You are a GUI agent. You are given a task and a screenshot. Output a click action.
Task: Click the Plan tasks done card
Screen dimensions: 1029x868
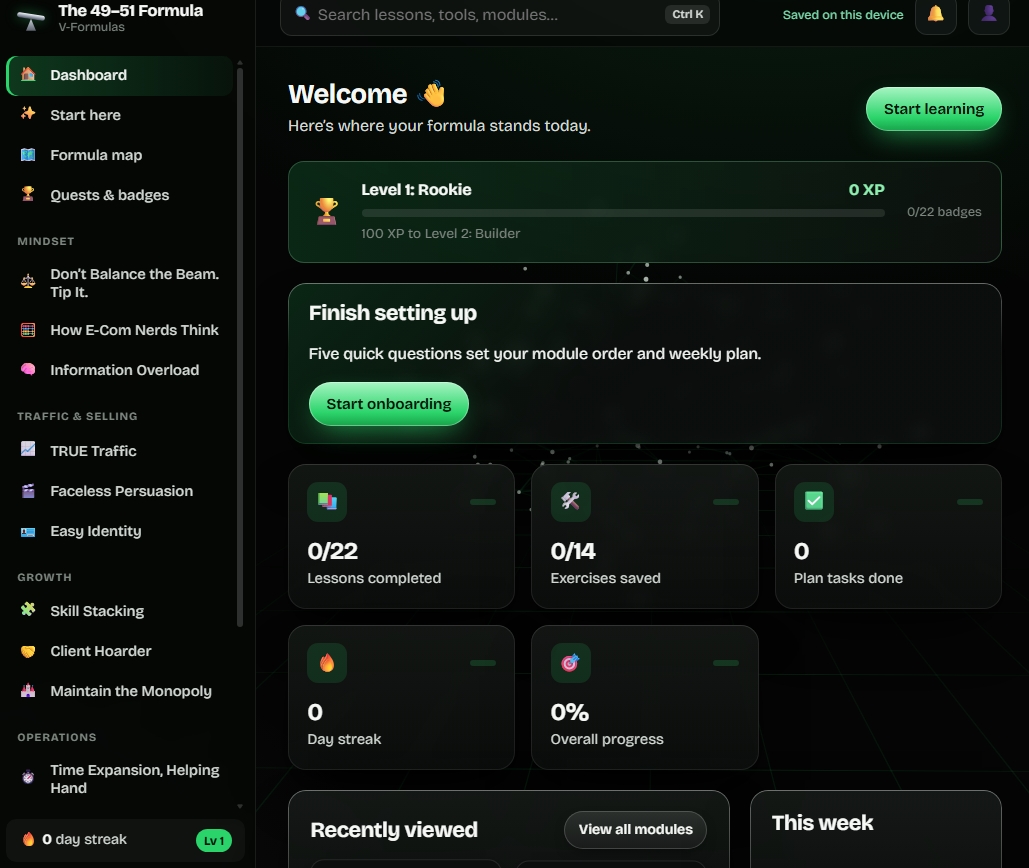(888, 537)
